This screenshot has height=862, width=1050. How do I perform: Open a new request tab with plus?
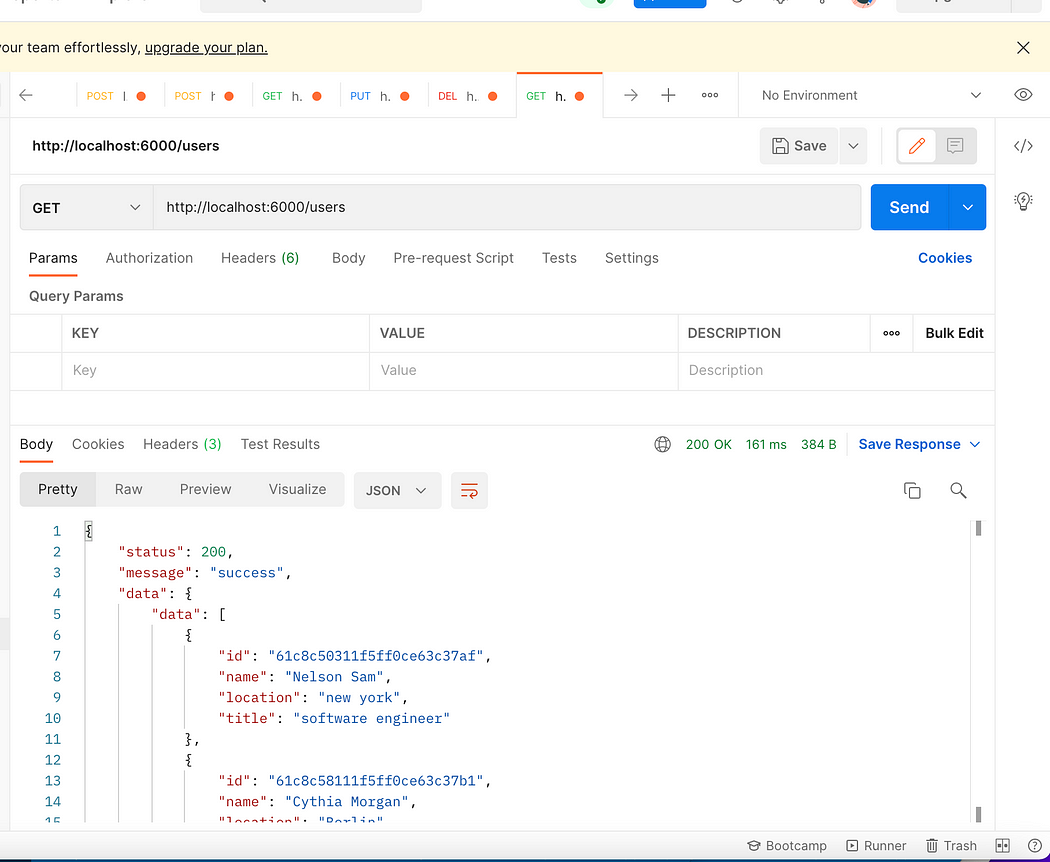(x=668, y=95)
